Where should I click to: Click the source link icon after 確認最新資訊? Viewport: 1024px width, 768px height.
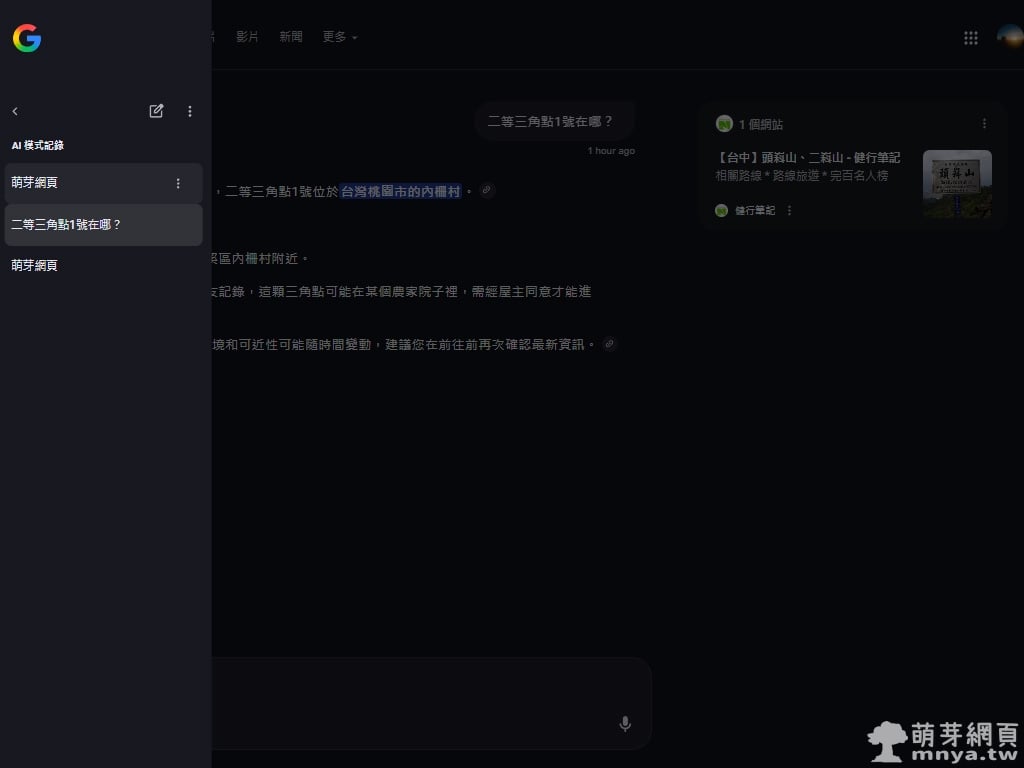coord(609,344)
